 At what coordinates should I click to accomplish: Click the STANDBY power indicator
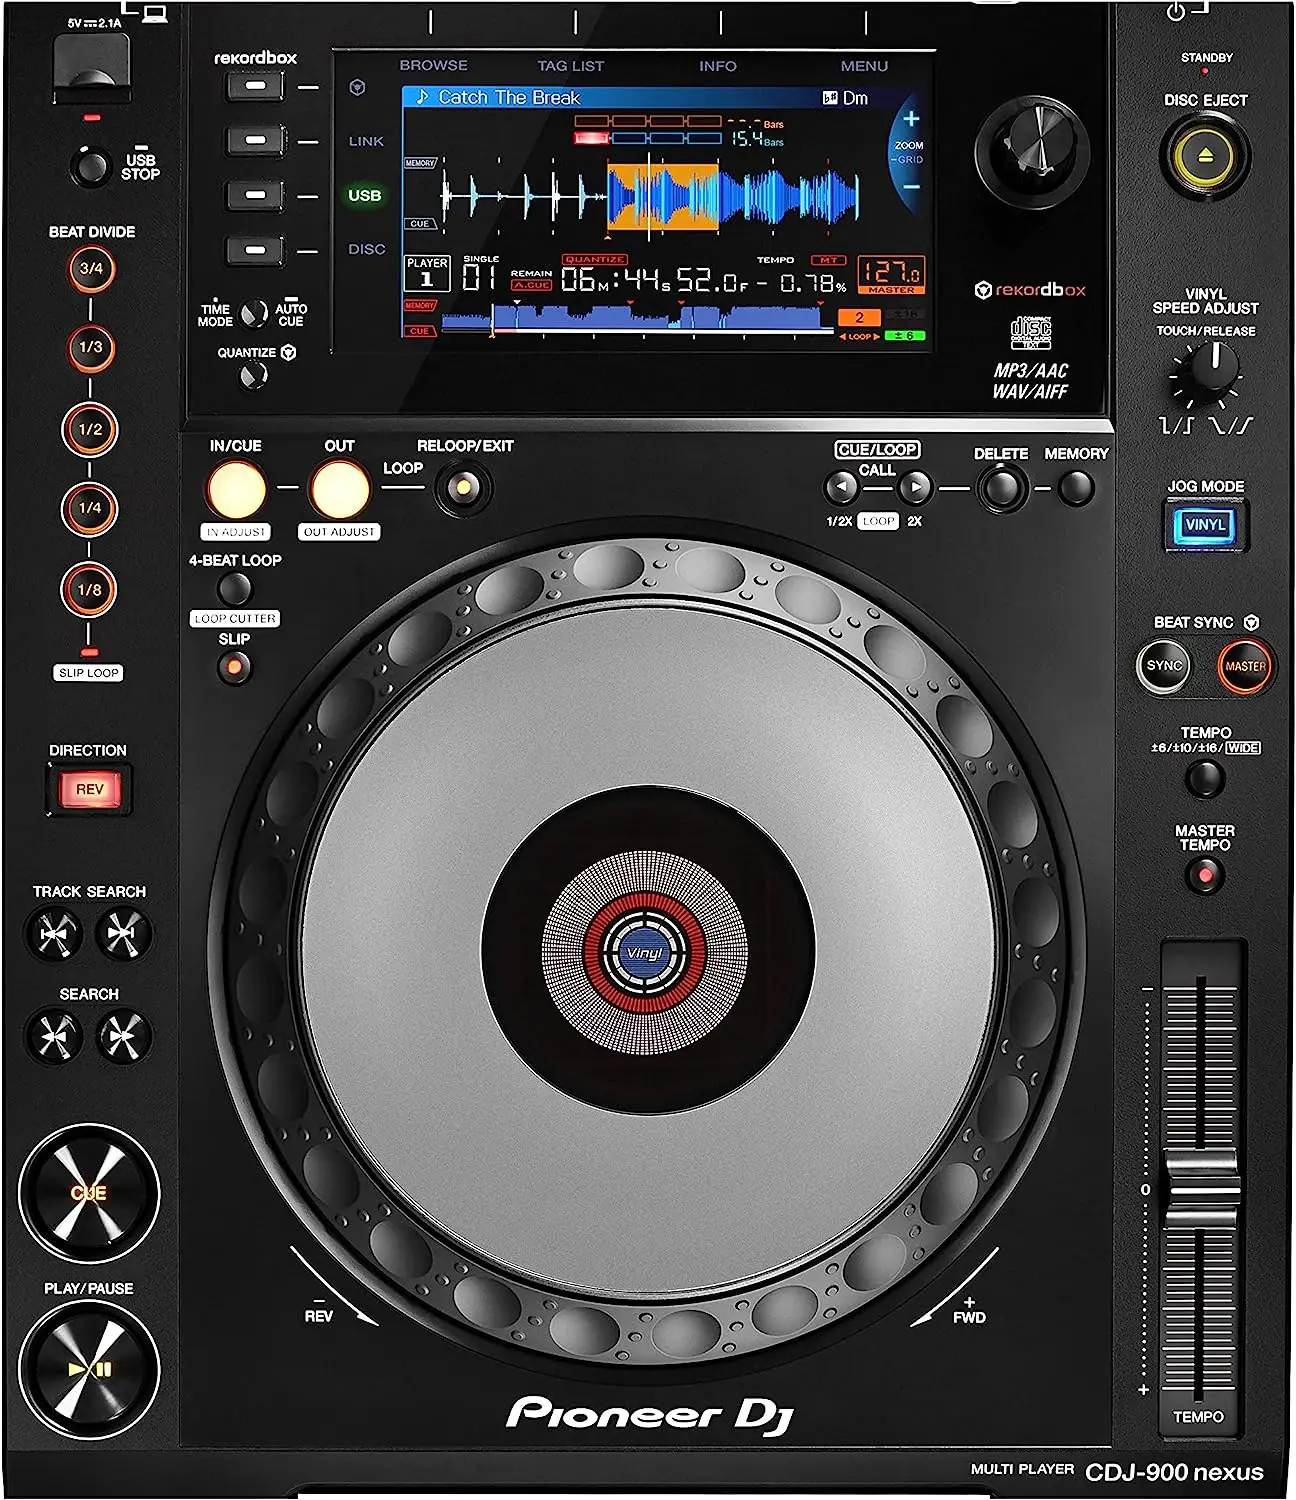pyautogui.click(x=1205, y=72)
